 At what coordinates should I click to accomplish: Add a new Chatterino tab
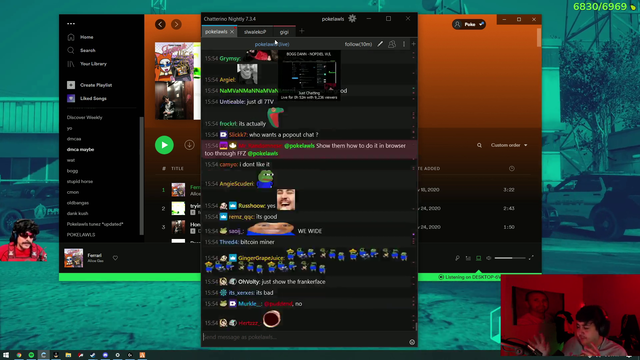[302, 31]
